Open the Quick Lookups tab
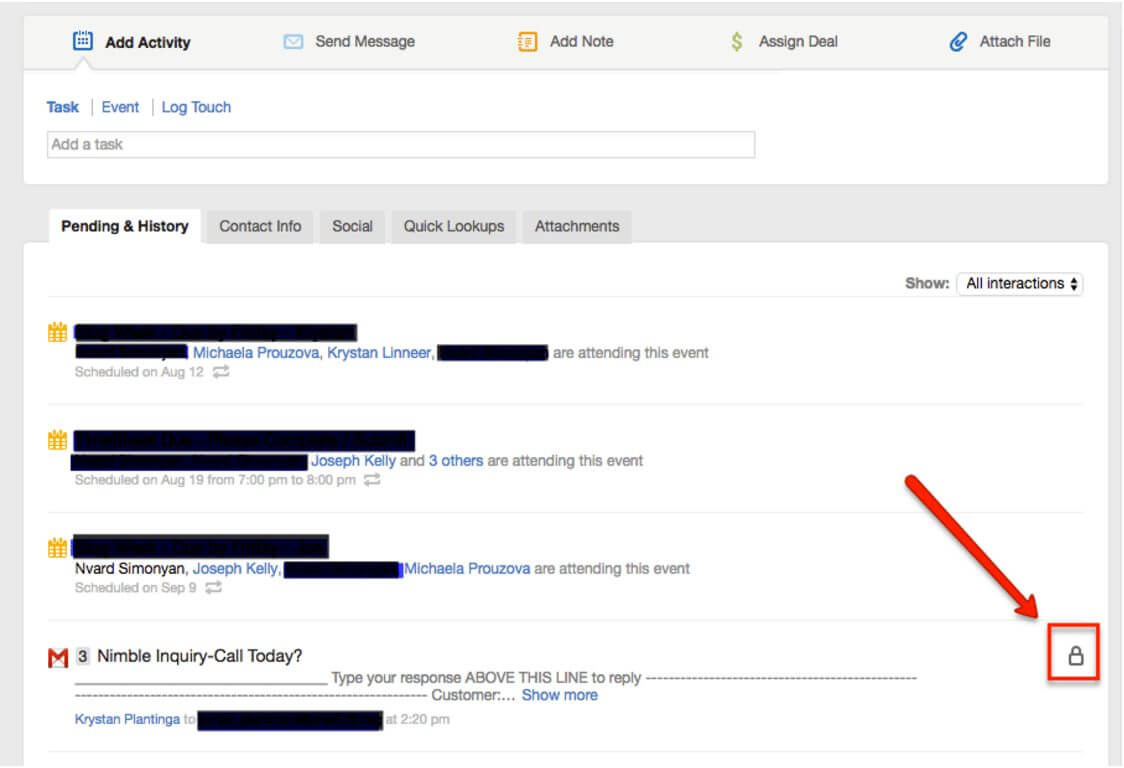Image resolution: width=1124 pixels, height=768 pixels. click(x=454, y=226)
